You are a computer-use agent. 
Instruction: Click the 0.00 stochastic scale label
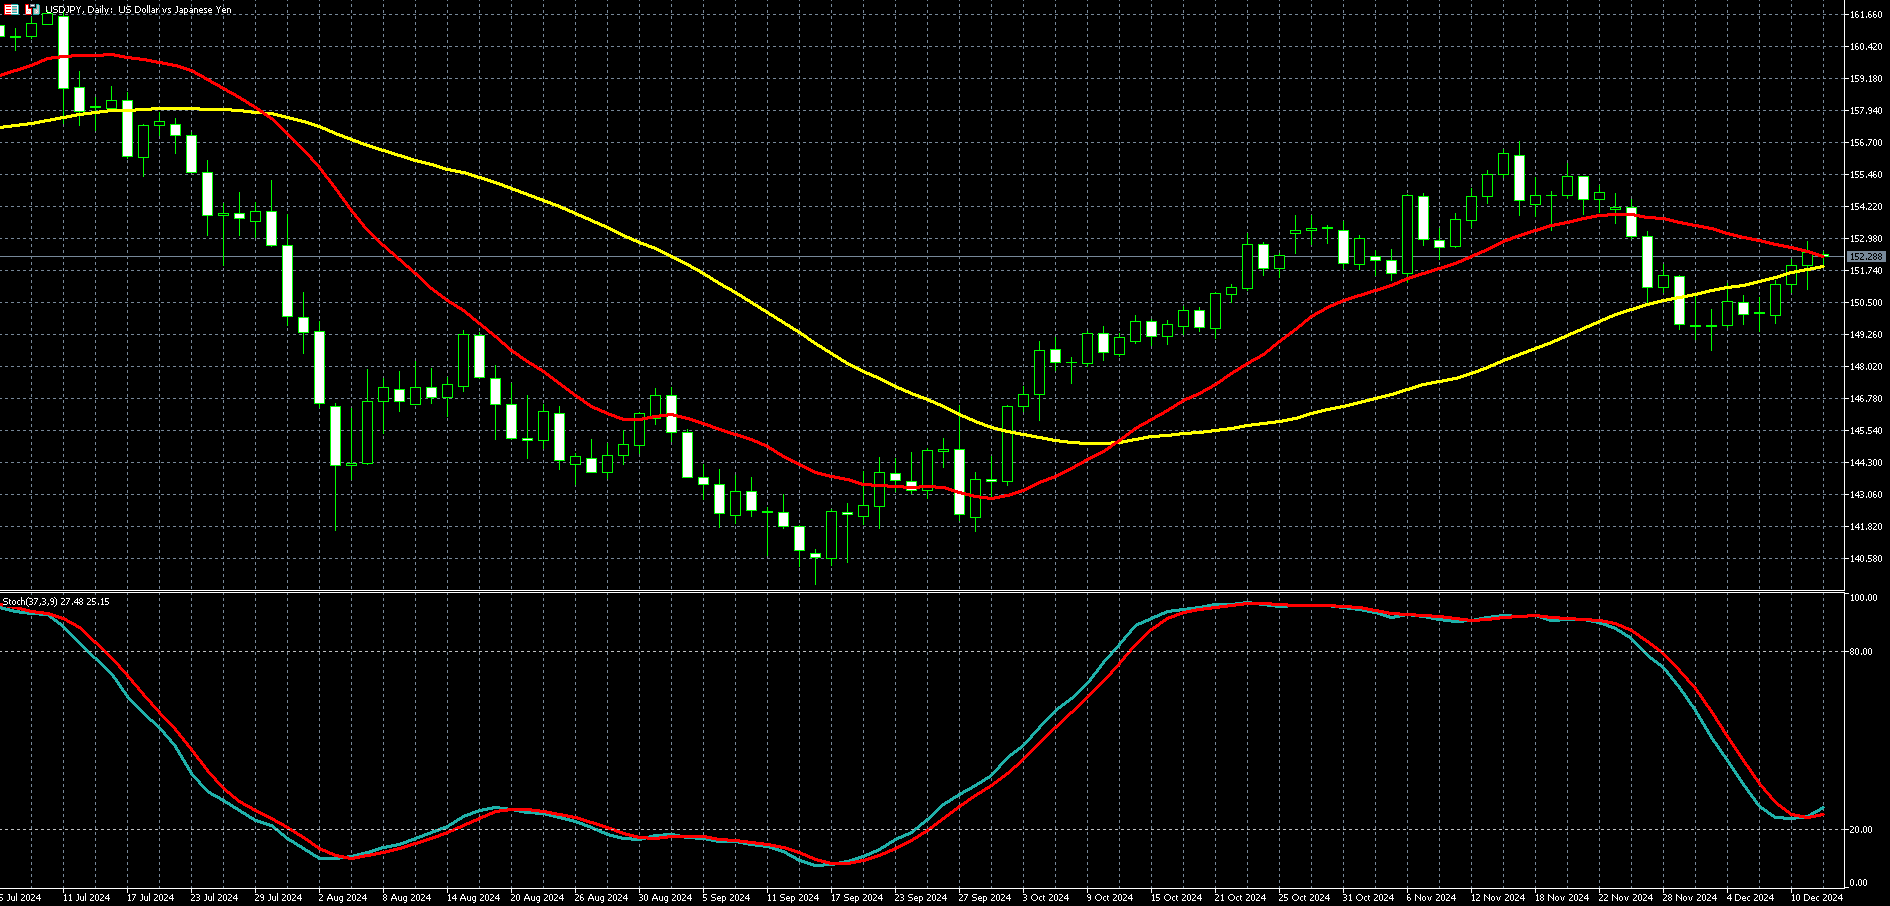(x=1858, y=883)
